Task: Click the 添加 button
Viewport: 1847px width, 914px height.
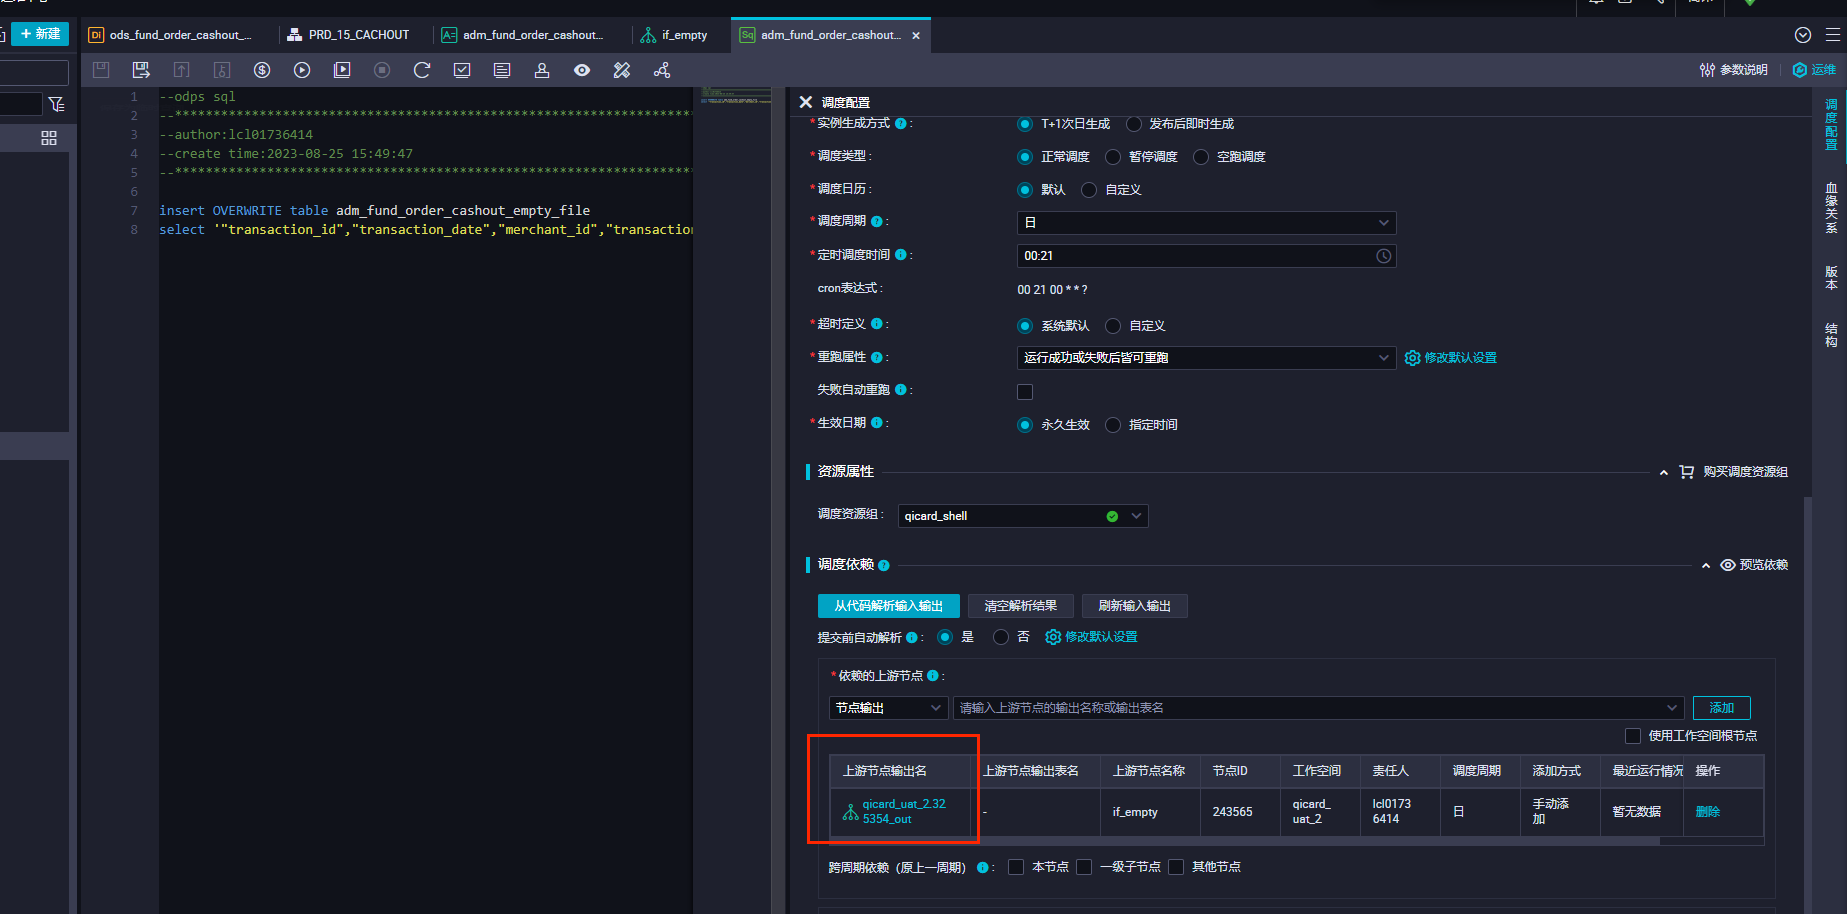Action: point(1721,708)
